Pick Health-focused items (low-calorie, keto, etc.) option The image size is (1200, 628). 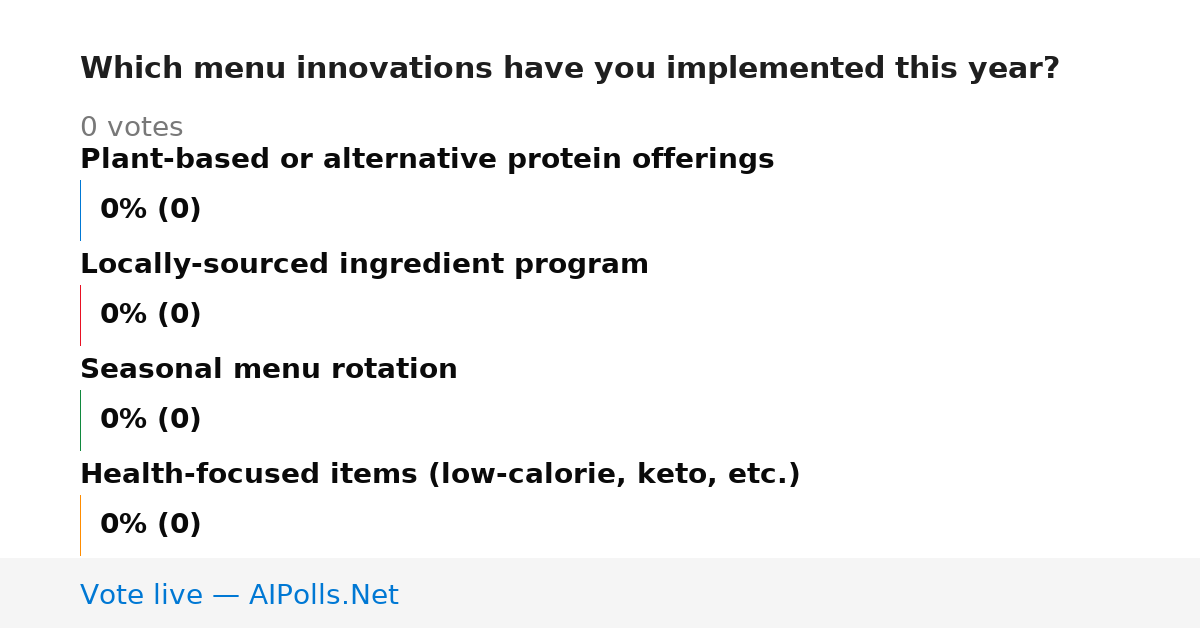pos(440,474)
